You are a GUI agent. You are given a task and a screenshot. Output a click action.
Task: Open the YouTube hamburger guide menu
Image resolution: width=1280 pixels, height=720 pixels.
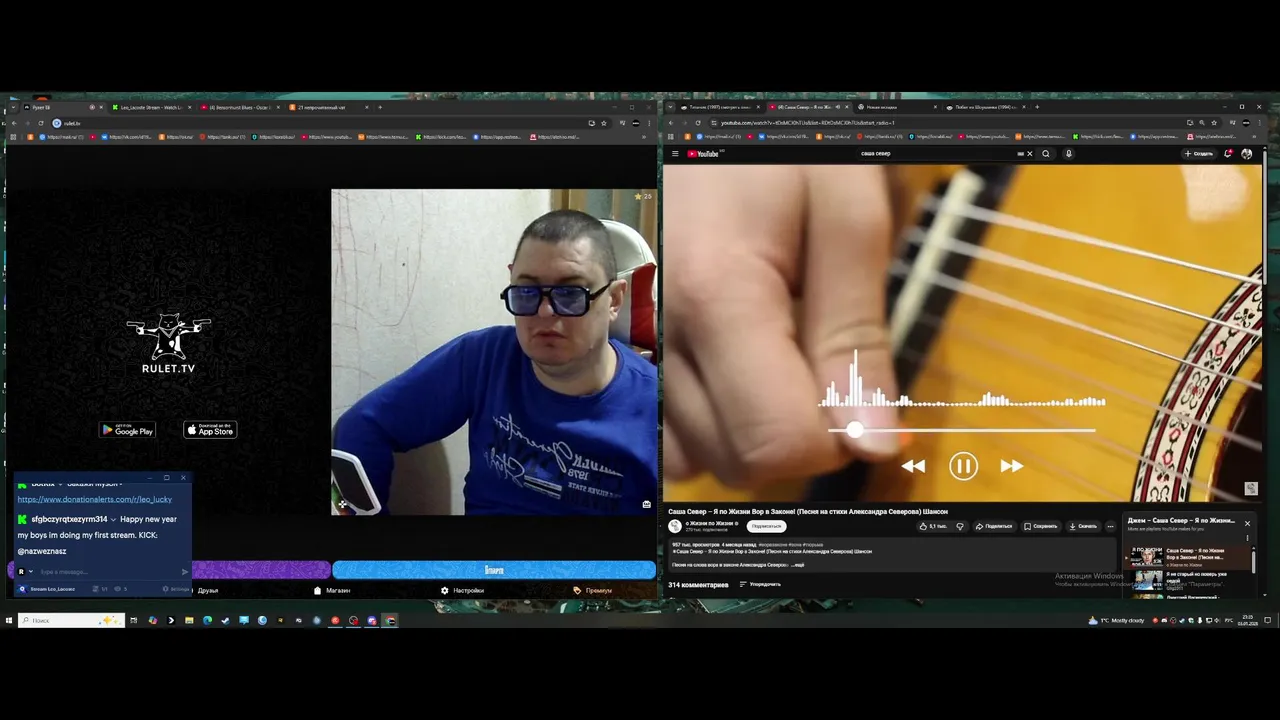click(675, 154)
